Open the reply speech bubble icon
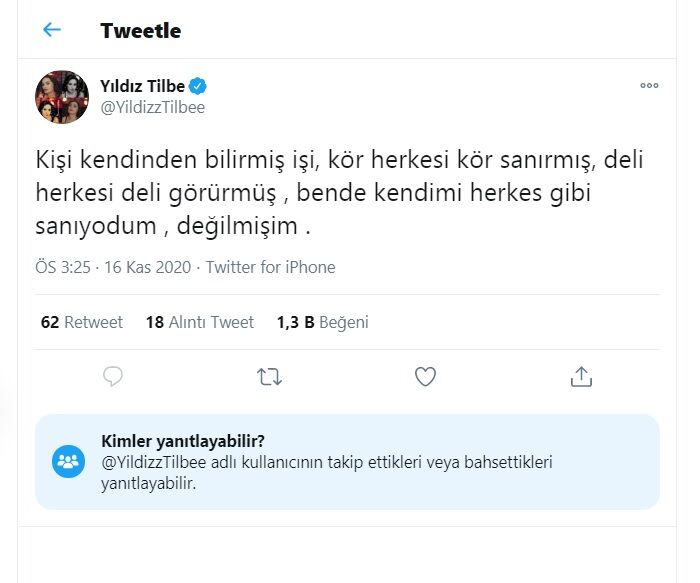This screenshot has width=700, height=583. click(x=113, y=376)
